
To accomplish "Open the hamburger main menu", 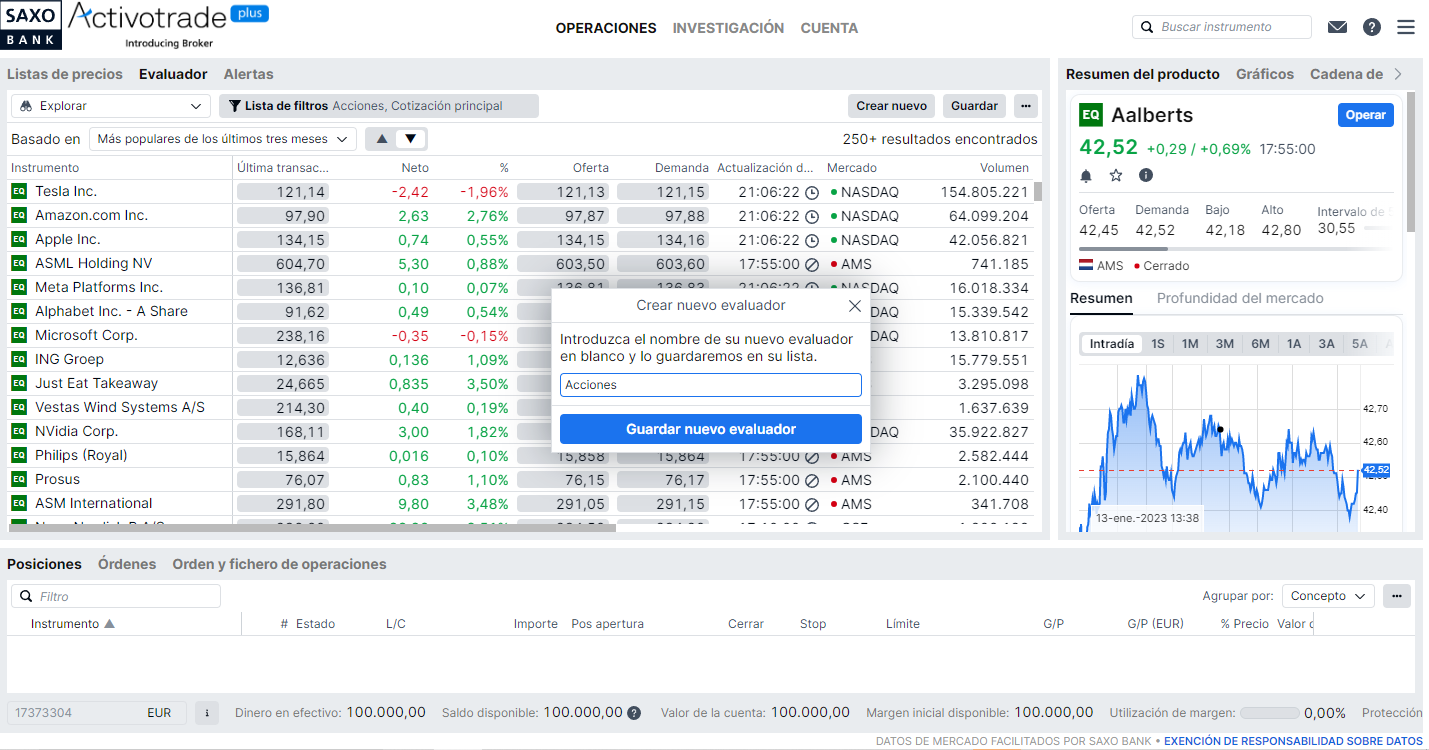I will [x=1406, y=27].
